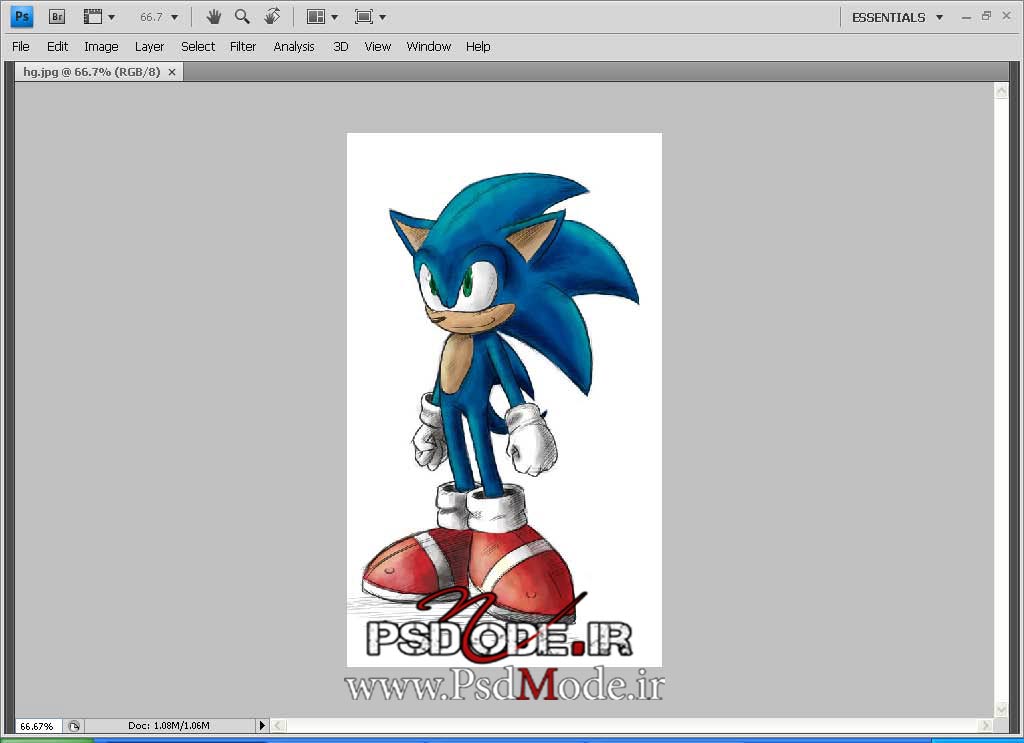Screen dimensions: 1024x743
Task: Open the status bar info options arrow
Action: tap(262, 725)
